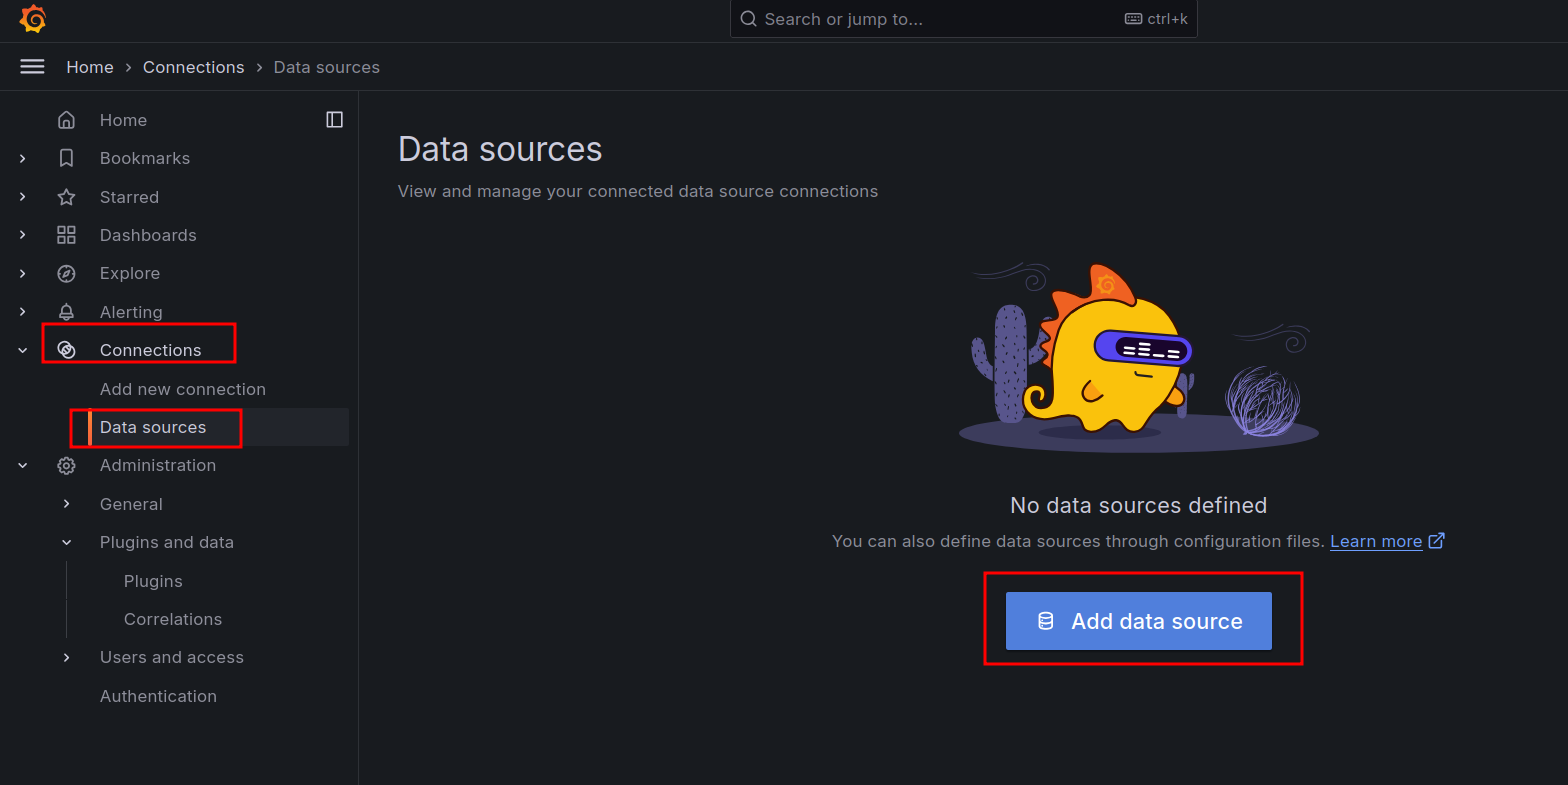Click the Bookmarks icon in sidebar

tap(67, 158)
